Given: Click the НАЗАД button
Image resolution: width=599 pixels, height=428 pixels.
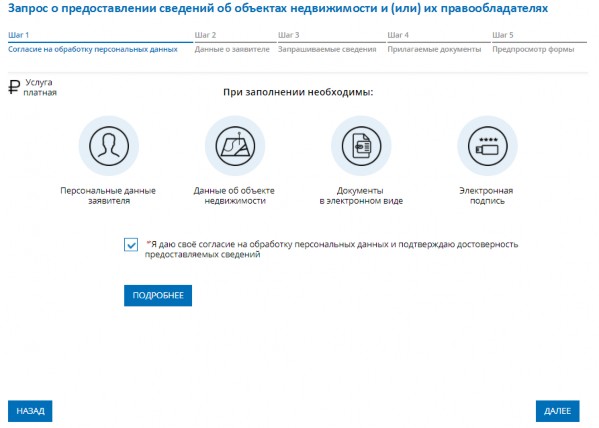Looking at the screenshot, I should (30, 411).
